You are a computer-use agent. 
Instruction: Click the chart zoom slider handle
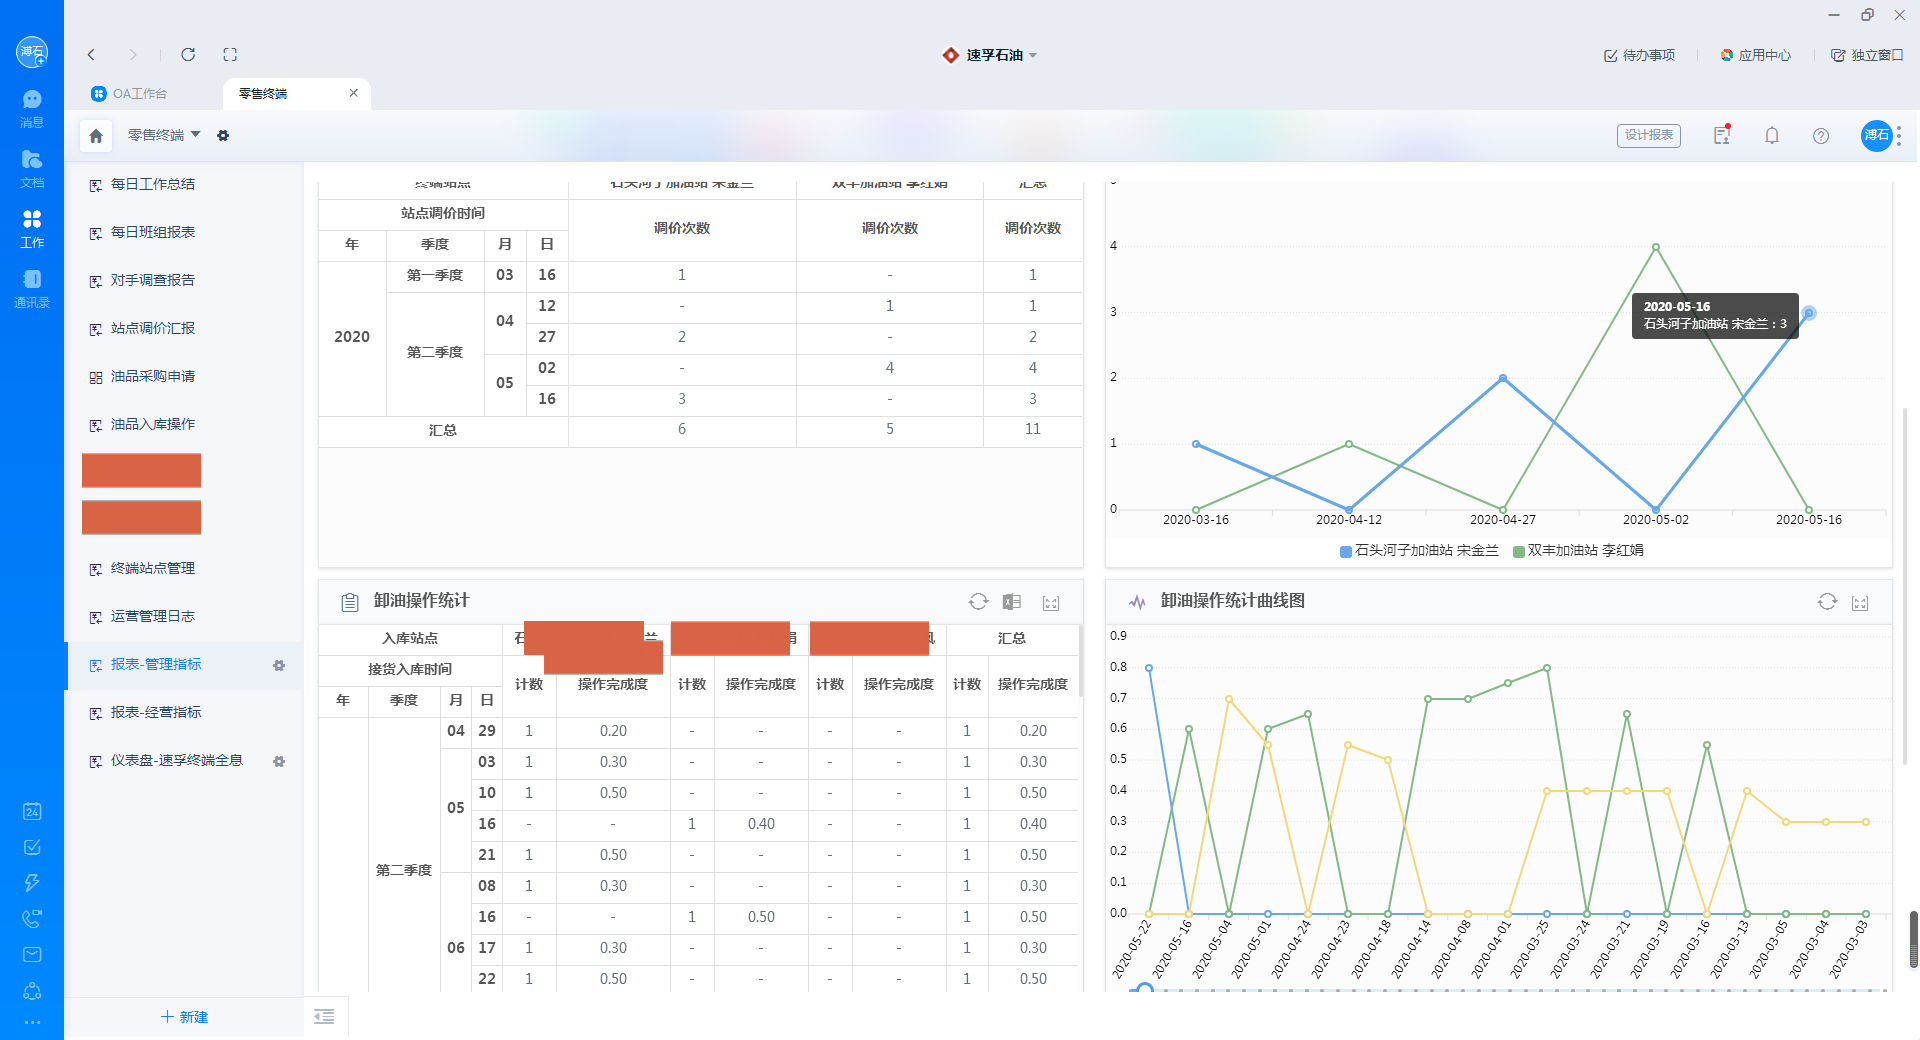click(x=1145, y=989)
